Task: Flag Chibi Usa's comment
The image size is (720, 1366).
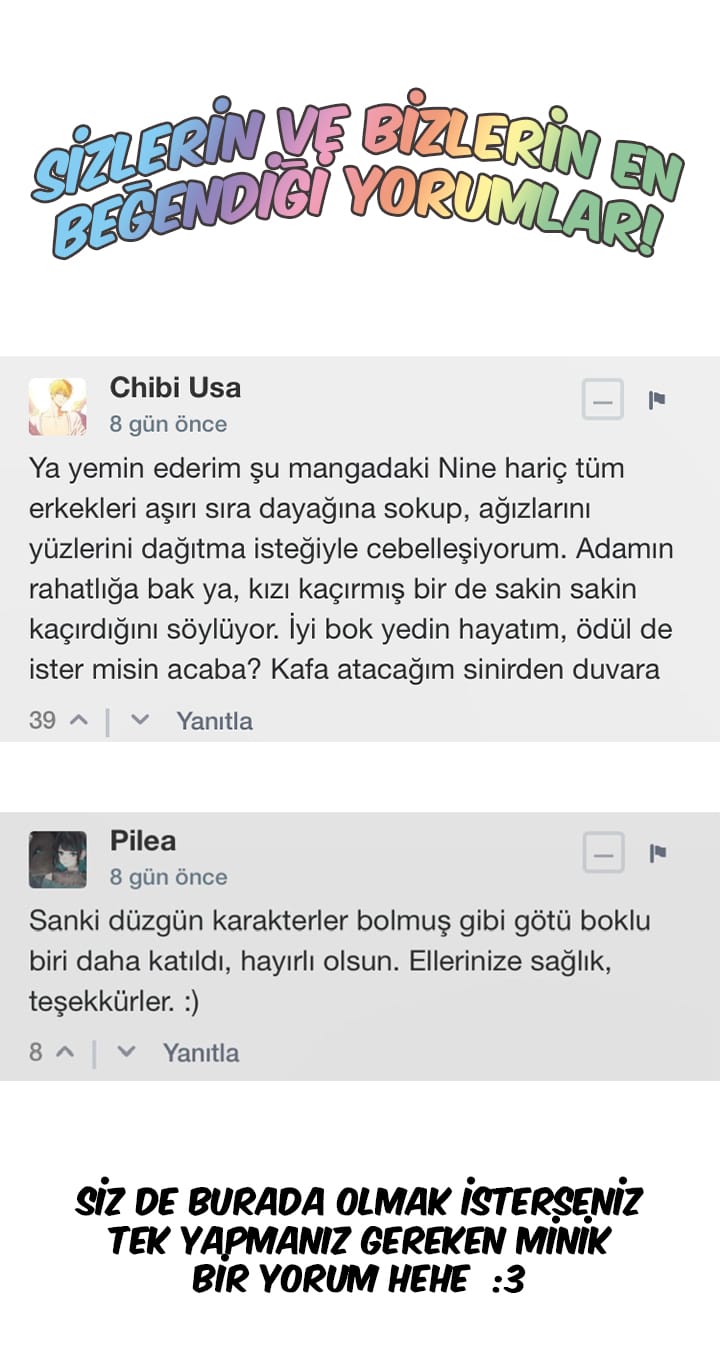Action: pos(657,401)
